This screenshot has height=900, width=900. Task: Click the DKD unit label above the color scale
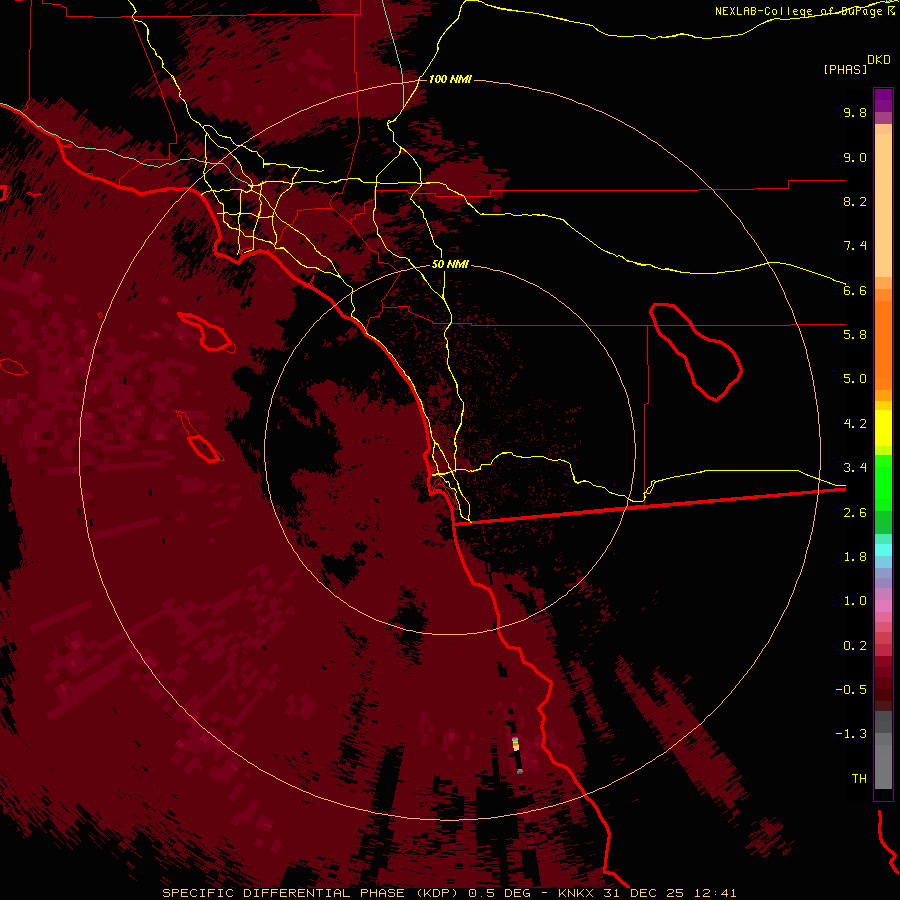879,60
